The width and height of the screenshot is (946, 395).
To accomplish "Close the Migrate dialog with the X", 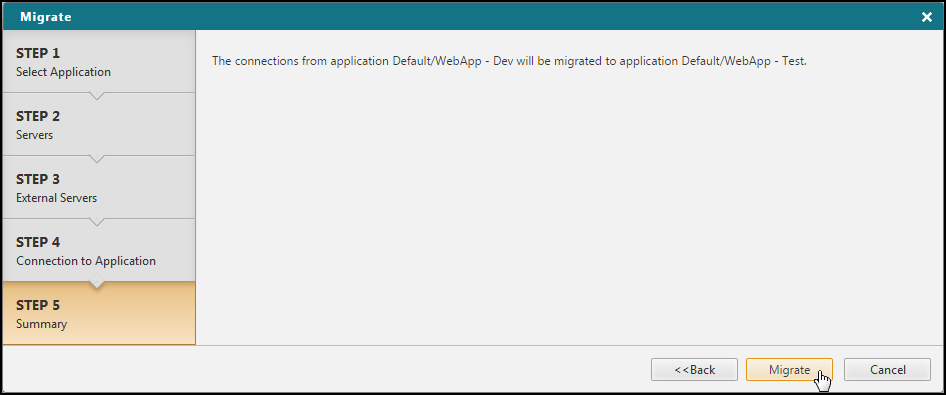I will tap(927, 17).
